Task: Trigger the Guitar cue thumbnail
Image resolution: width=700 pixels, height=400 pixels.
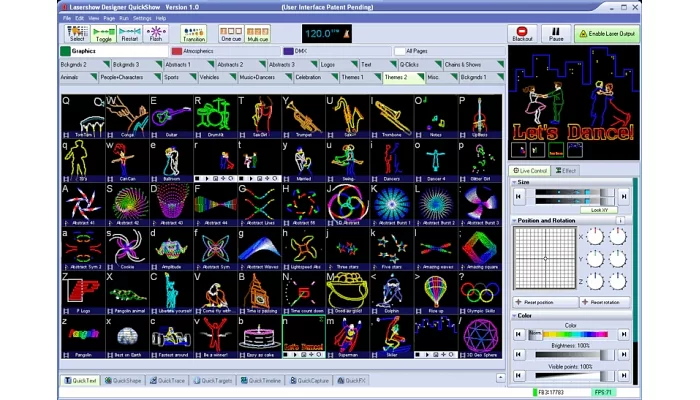Action: point(171,116)
